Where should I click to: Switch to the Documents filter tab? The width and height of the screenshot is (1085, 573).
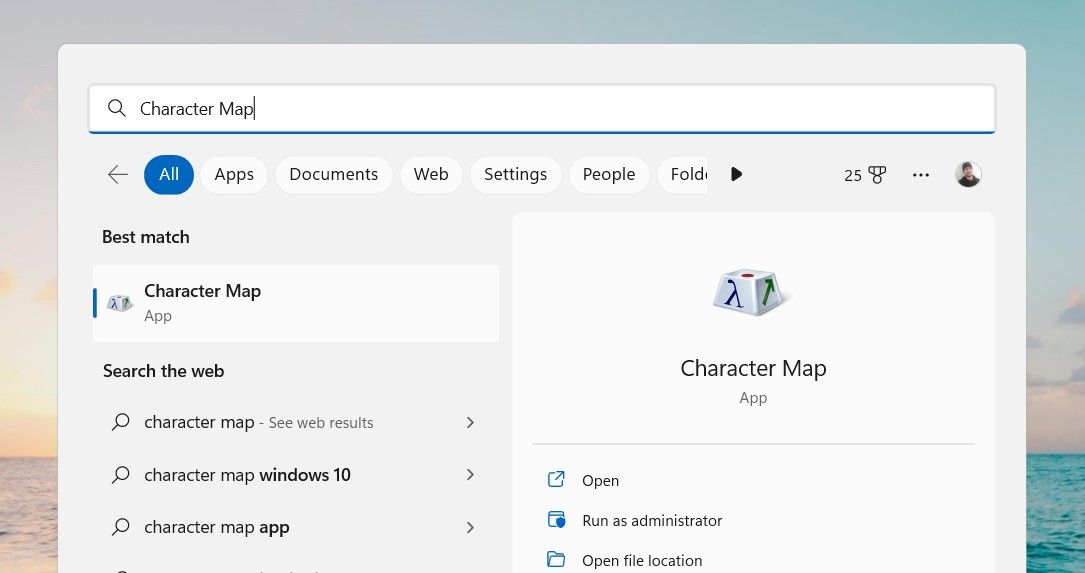[x=334, y=174]
